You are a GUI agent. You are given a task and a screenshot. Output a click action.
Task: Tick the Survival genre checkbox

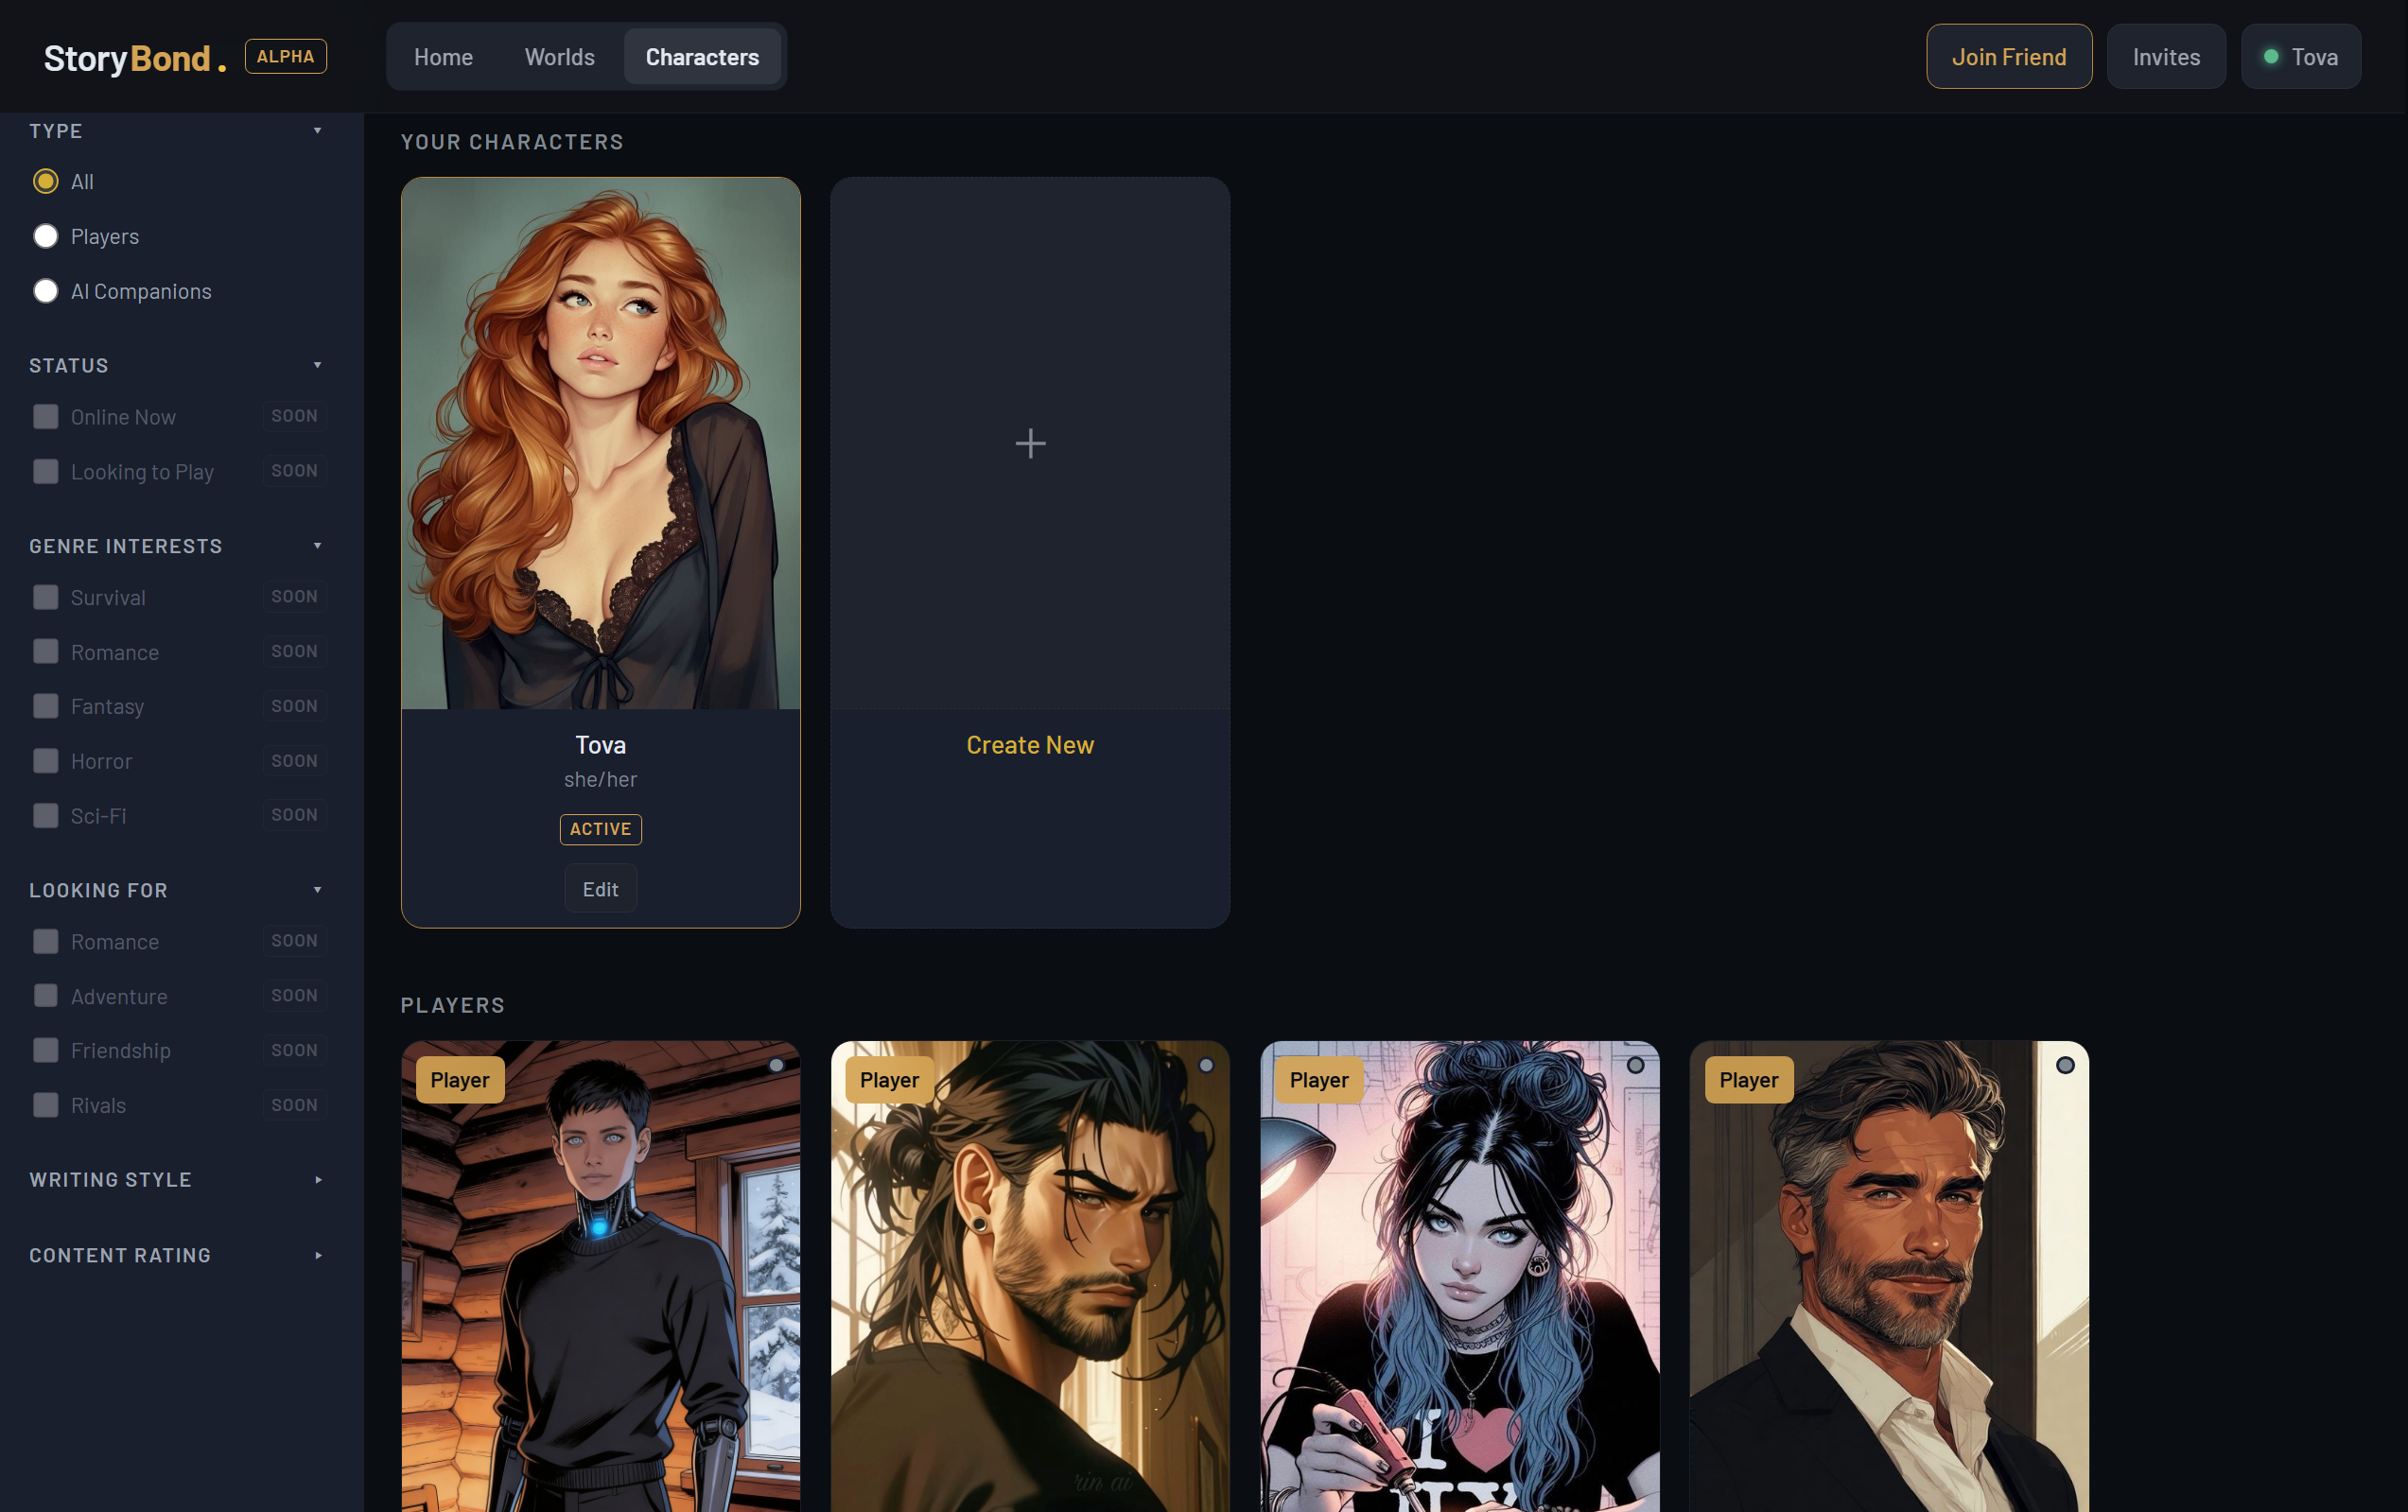pyautogui.click(x=45, y=597)
